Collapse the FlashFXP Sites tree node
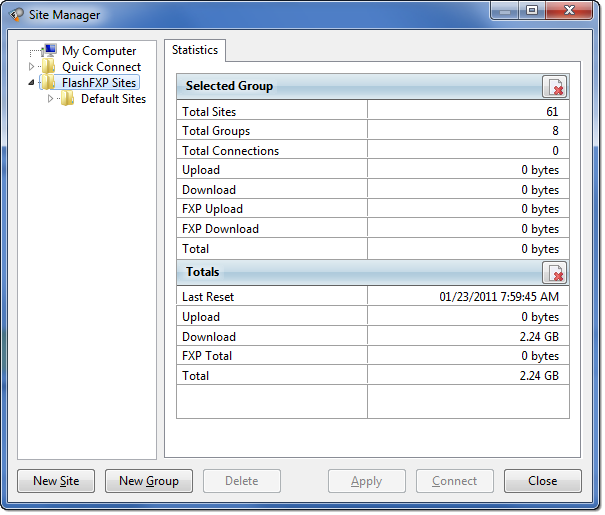The image size is (605, 515). 32,83
